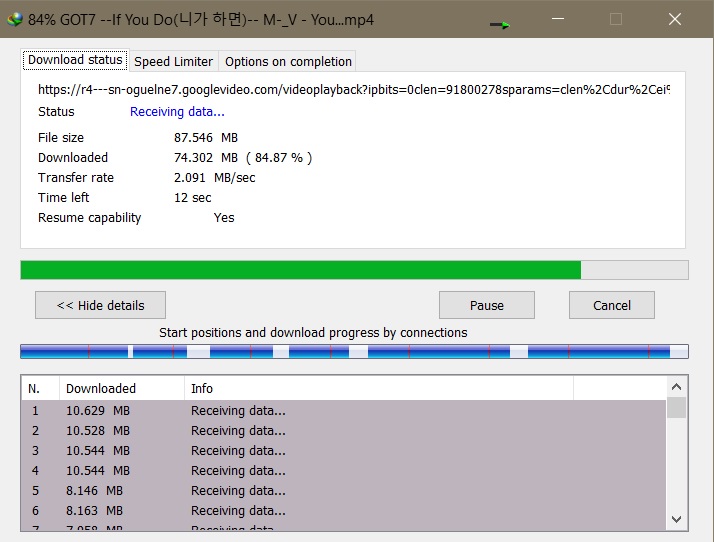Cancel the download

612,305
